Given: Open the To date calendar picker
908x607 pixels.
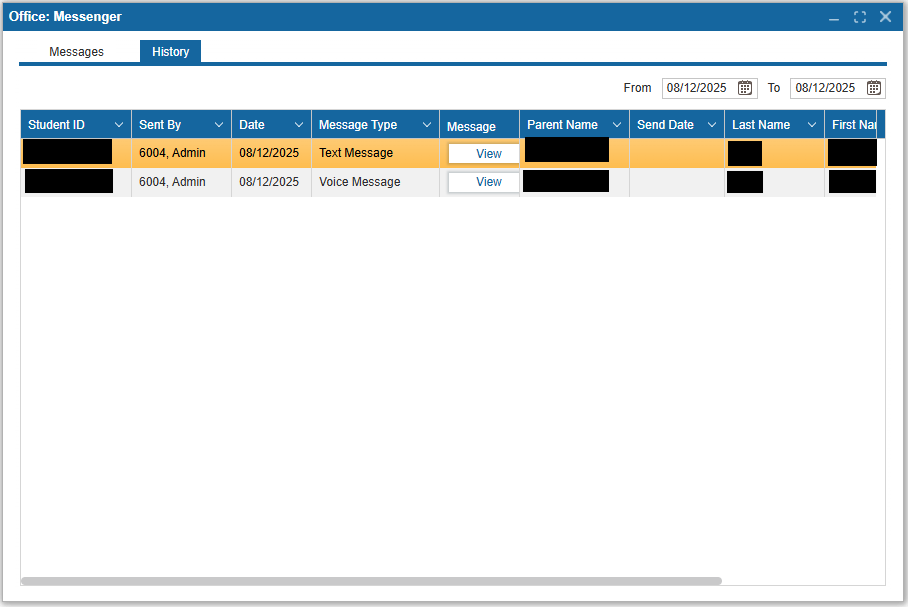Looking at the screenshot, I should (873, 88).
